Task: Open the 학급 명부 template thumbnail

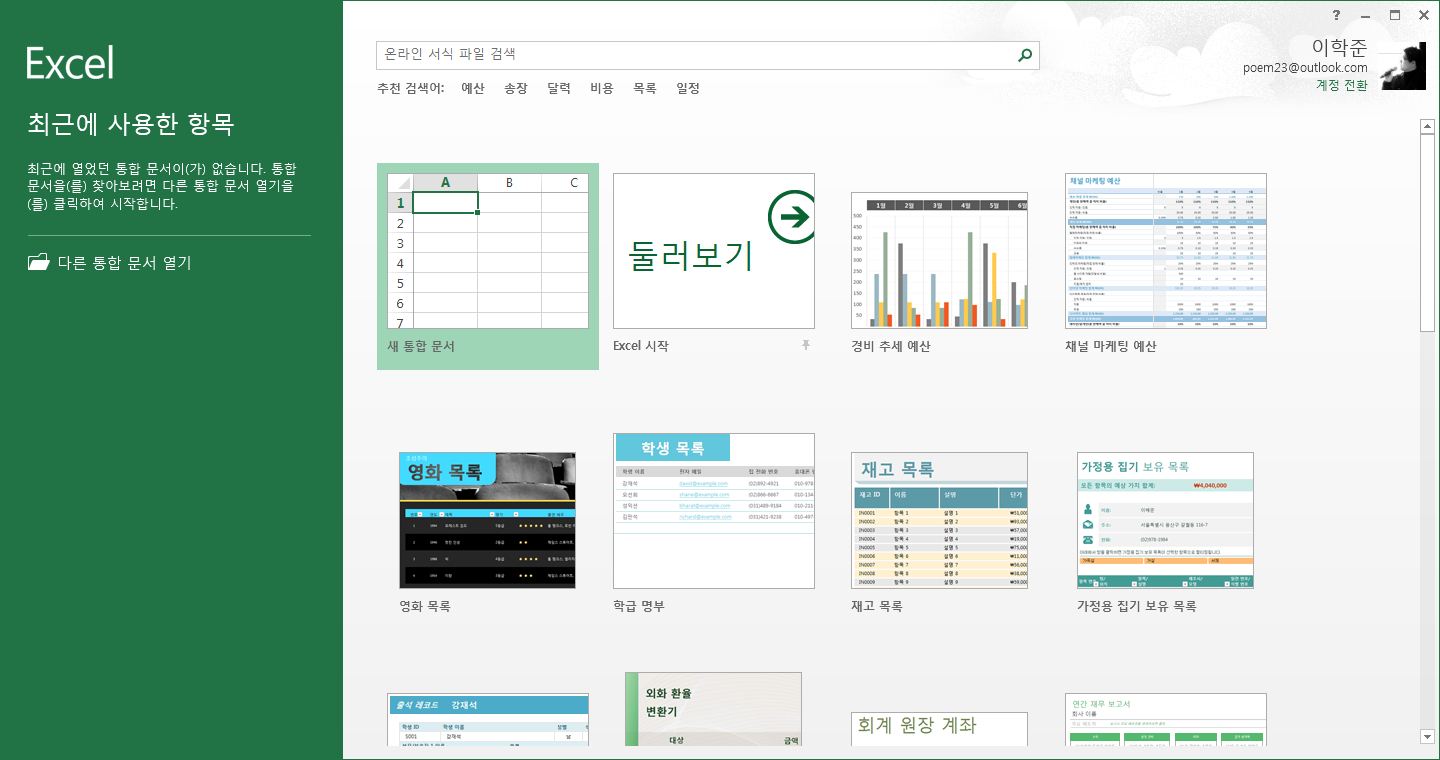Action: (714, 511)
